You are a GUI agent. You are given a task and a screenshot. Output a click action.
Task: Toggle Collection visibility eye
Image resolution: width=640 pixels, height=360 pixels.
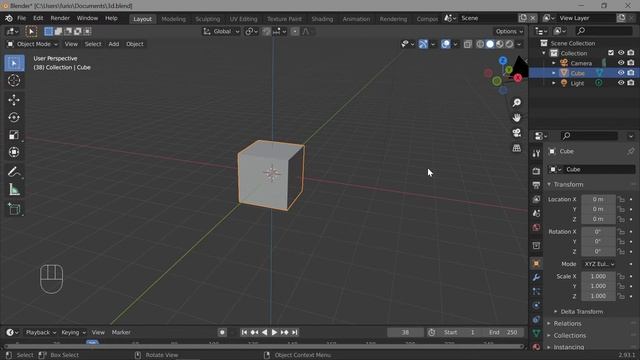click(x=621, y=53)
